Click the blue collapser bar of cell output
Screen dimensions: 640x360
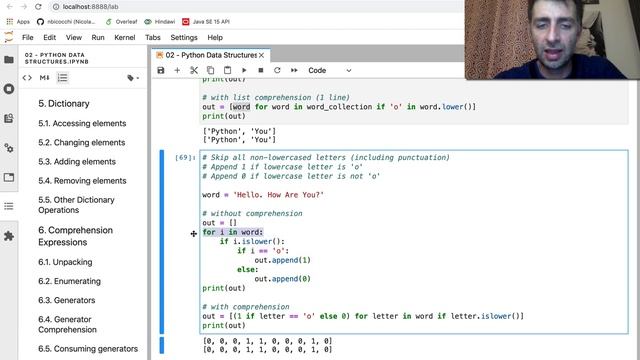[162, 345]
